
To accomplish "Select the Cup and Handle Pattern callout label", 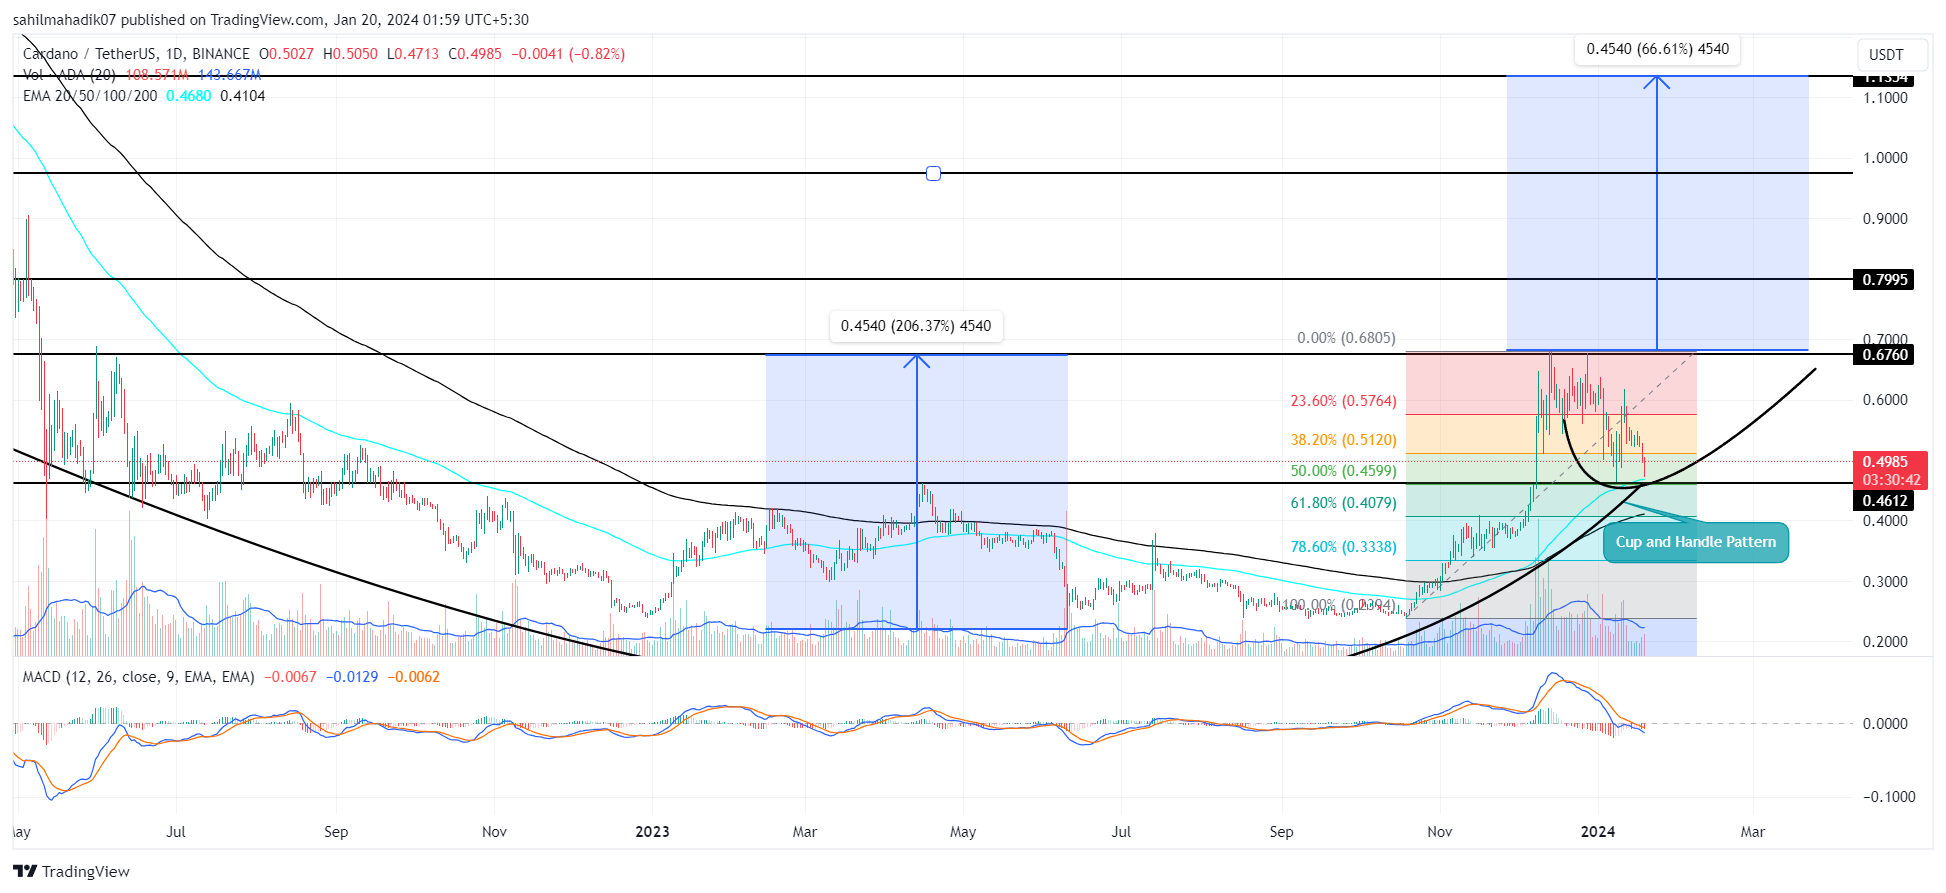I will click(1695, 542).
